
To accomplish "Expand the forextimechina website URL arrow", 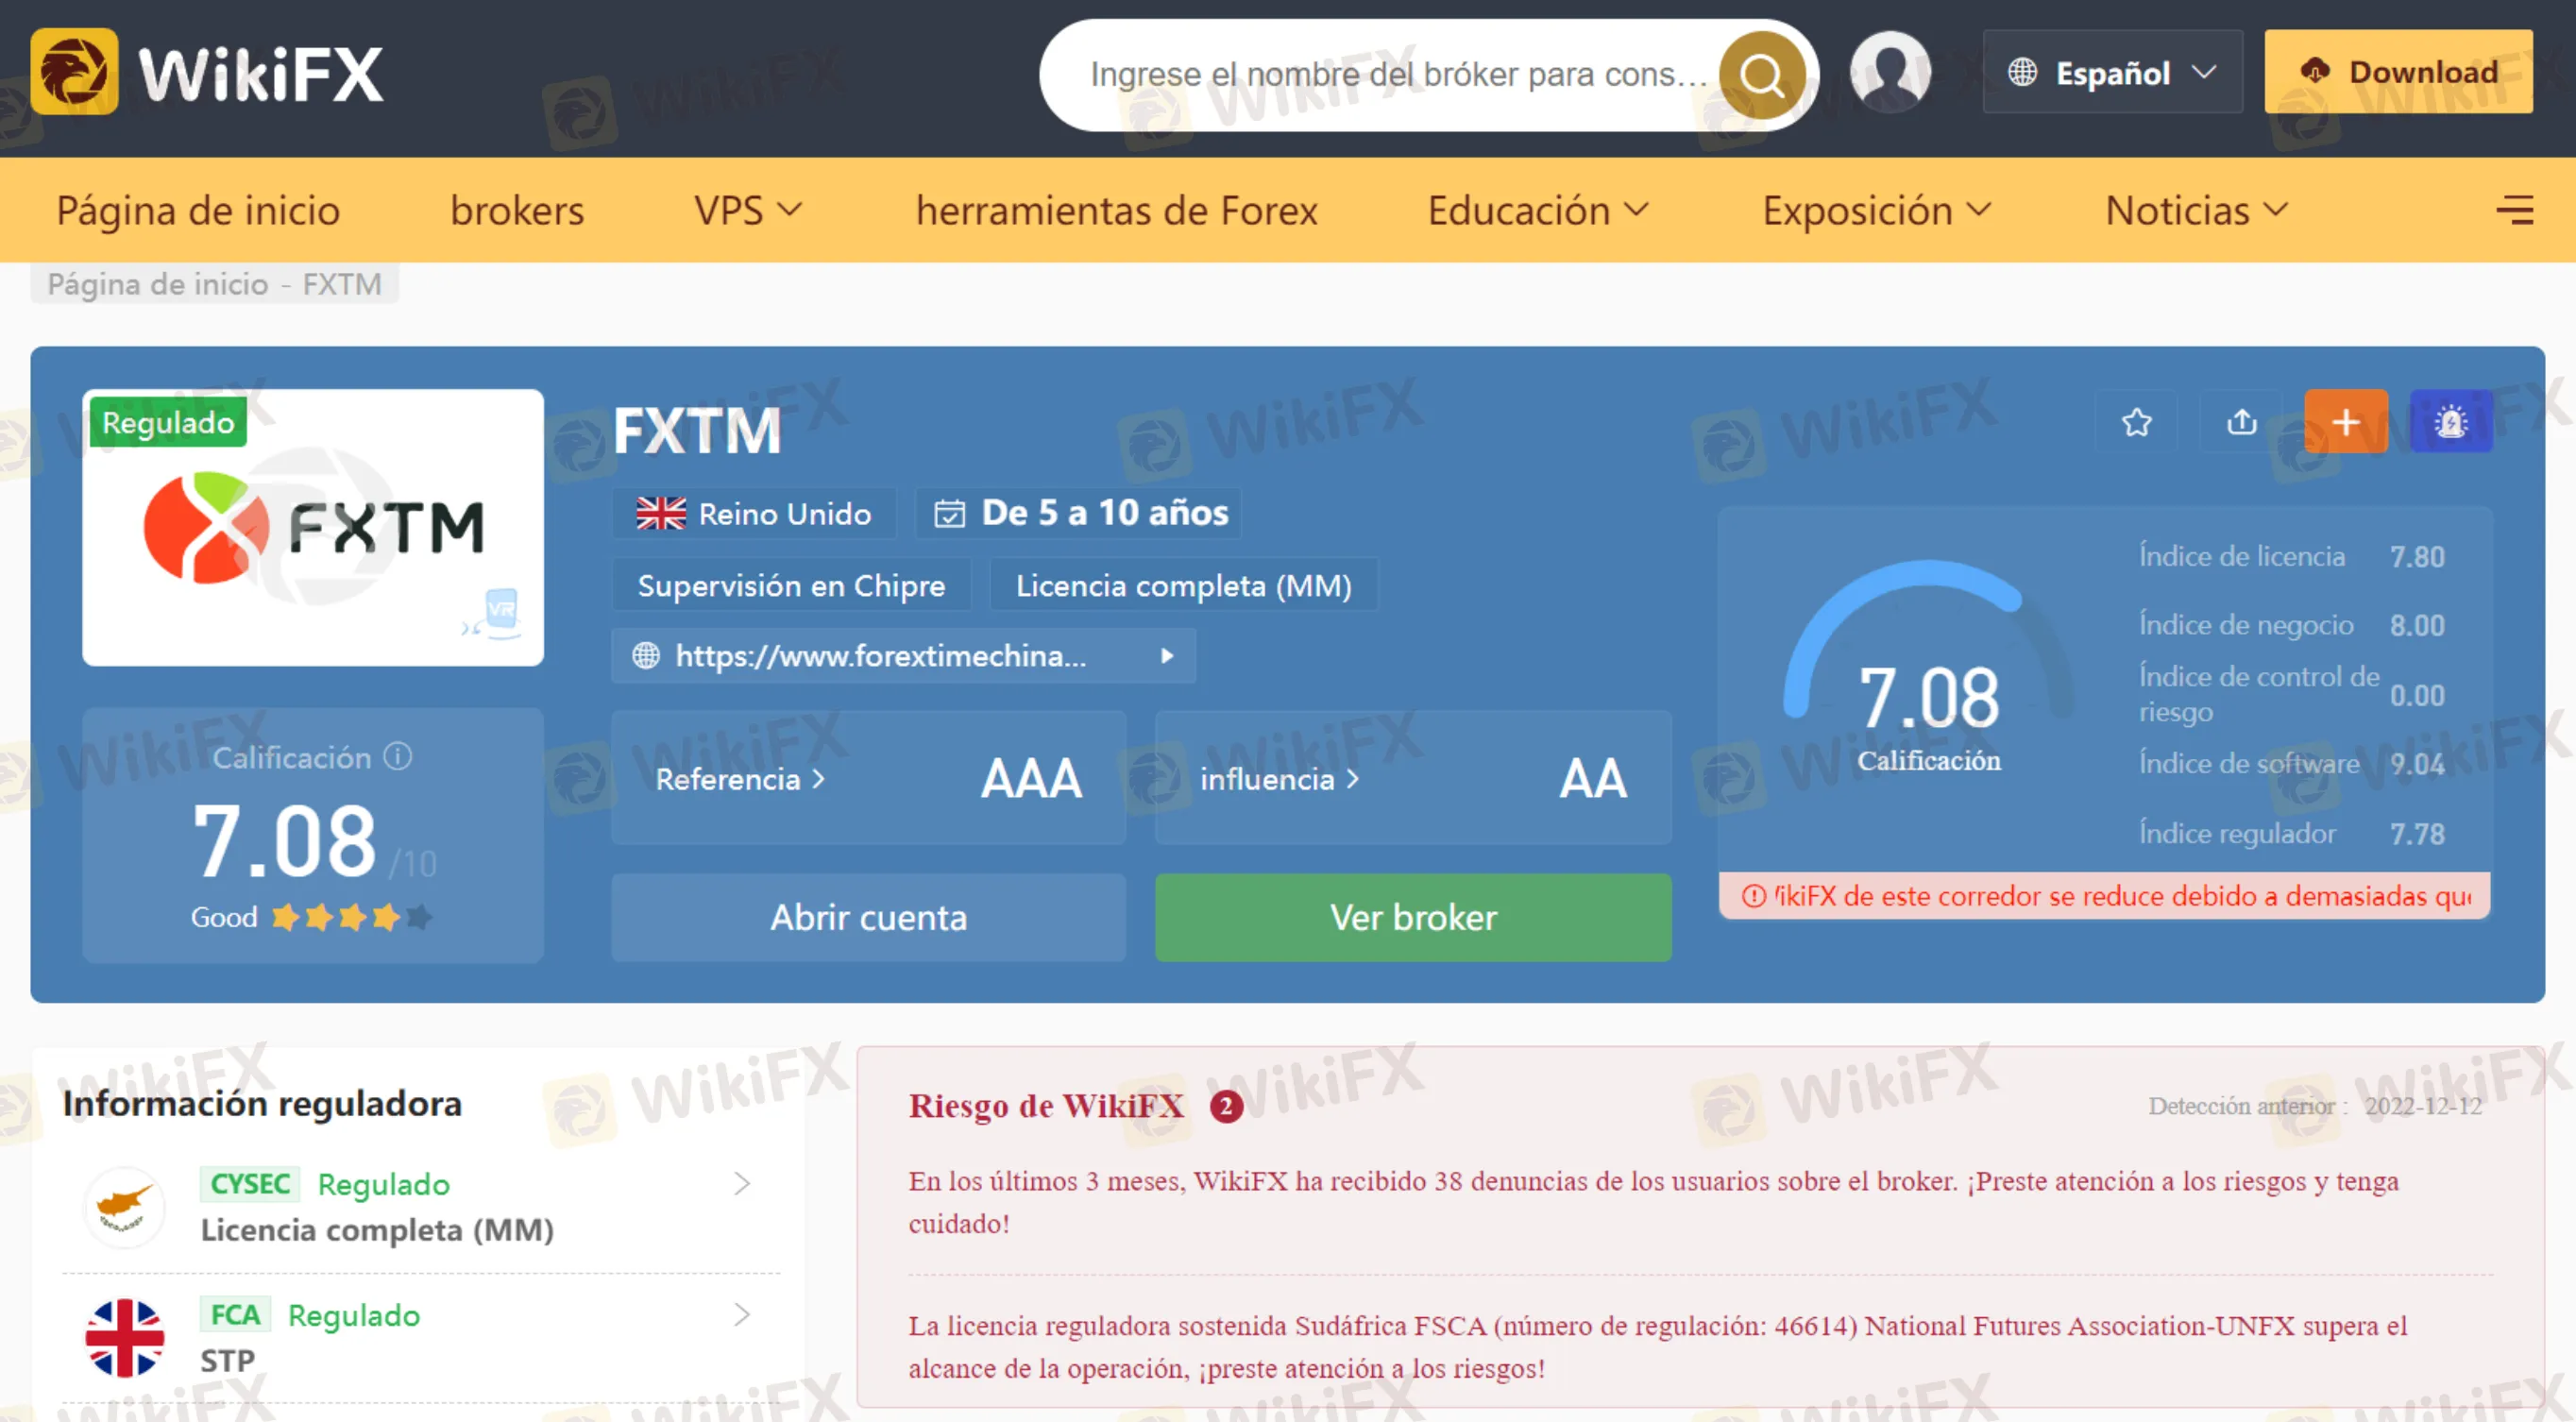I will click(1166, 656).
